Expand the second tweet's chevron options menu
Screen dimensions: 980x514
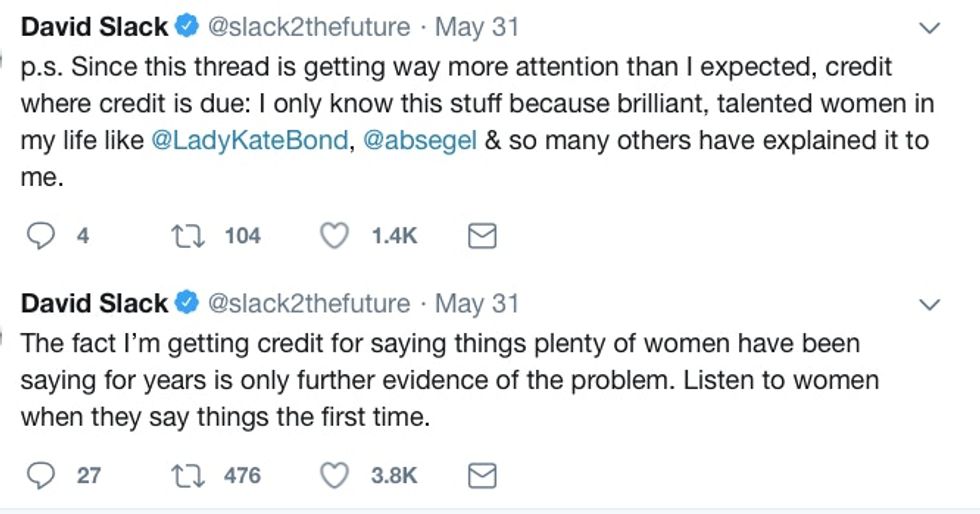929,303
